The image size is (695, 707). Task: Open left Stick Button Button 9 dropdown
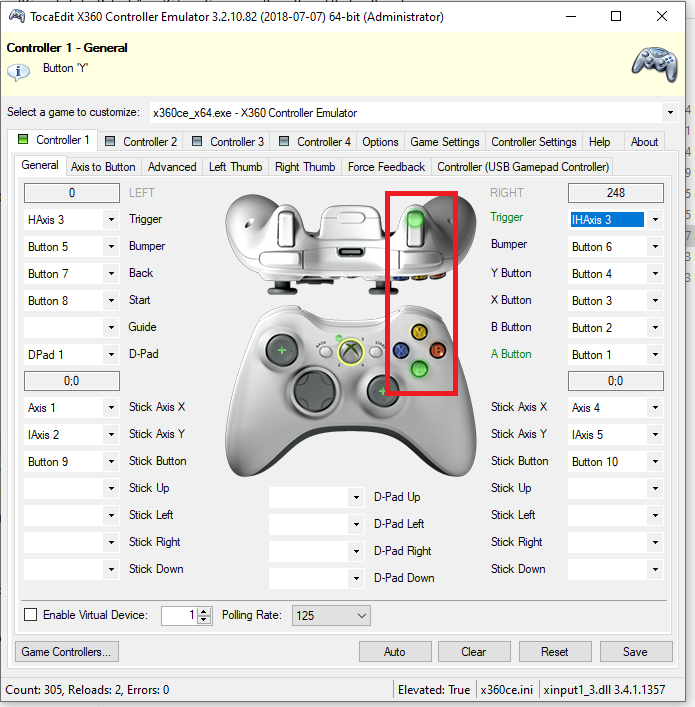111,462
